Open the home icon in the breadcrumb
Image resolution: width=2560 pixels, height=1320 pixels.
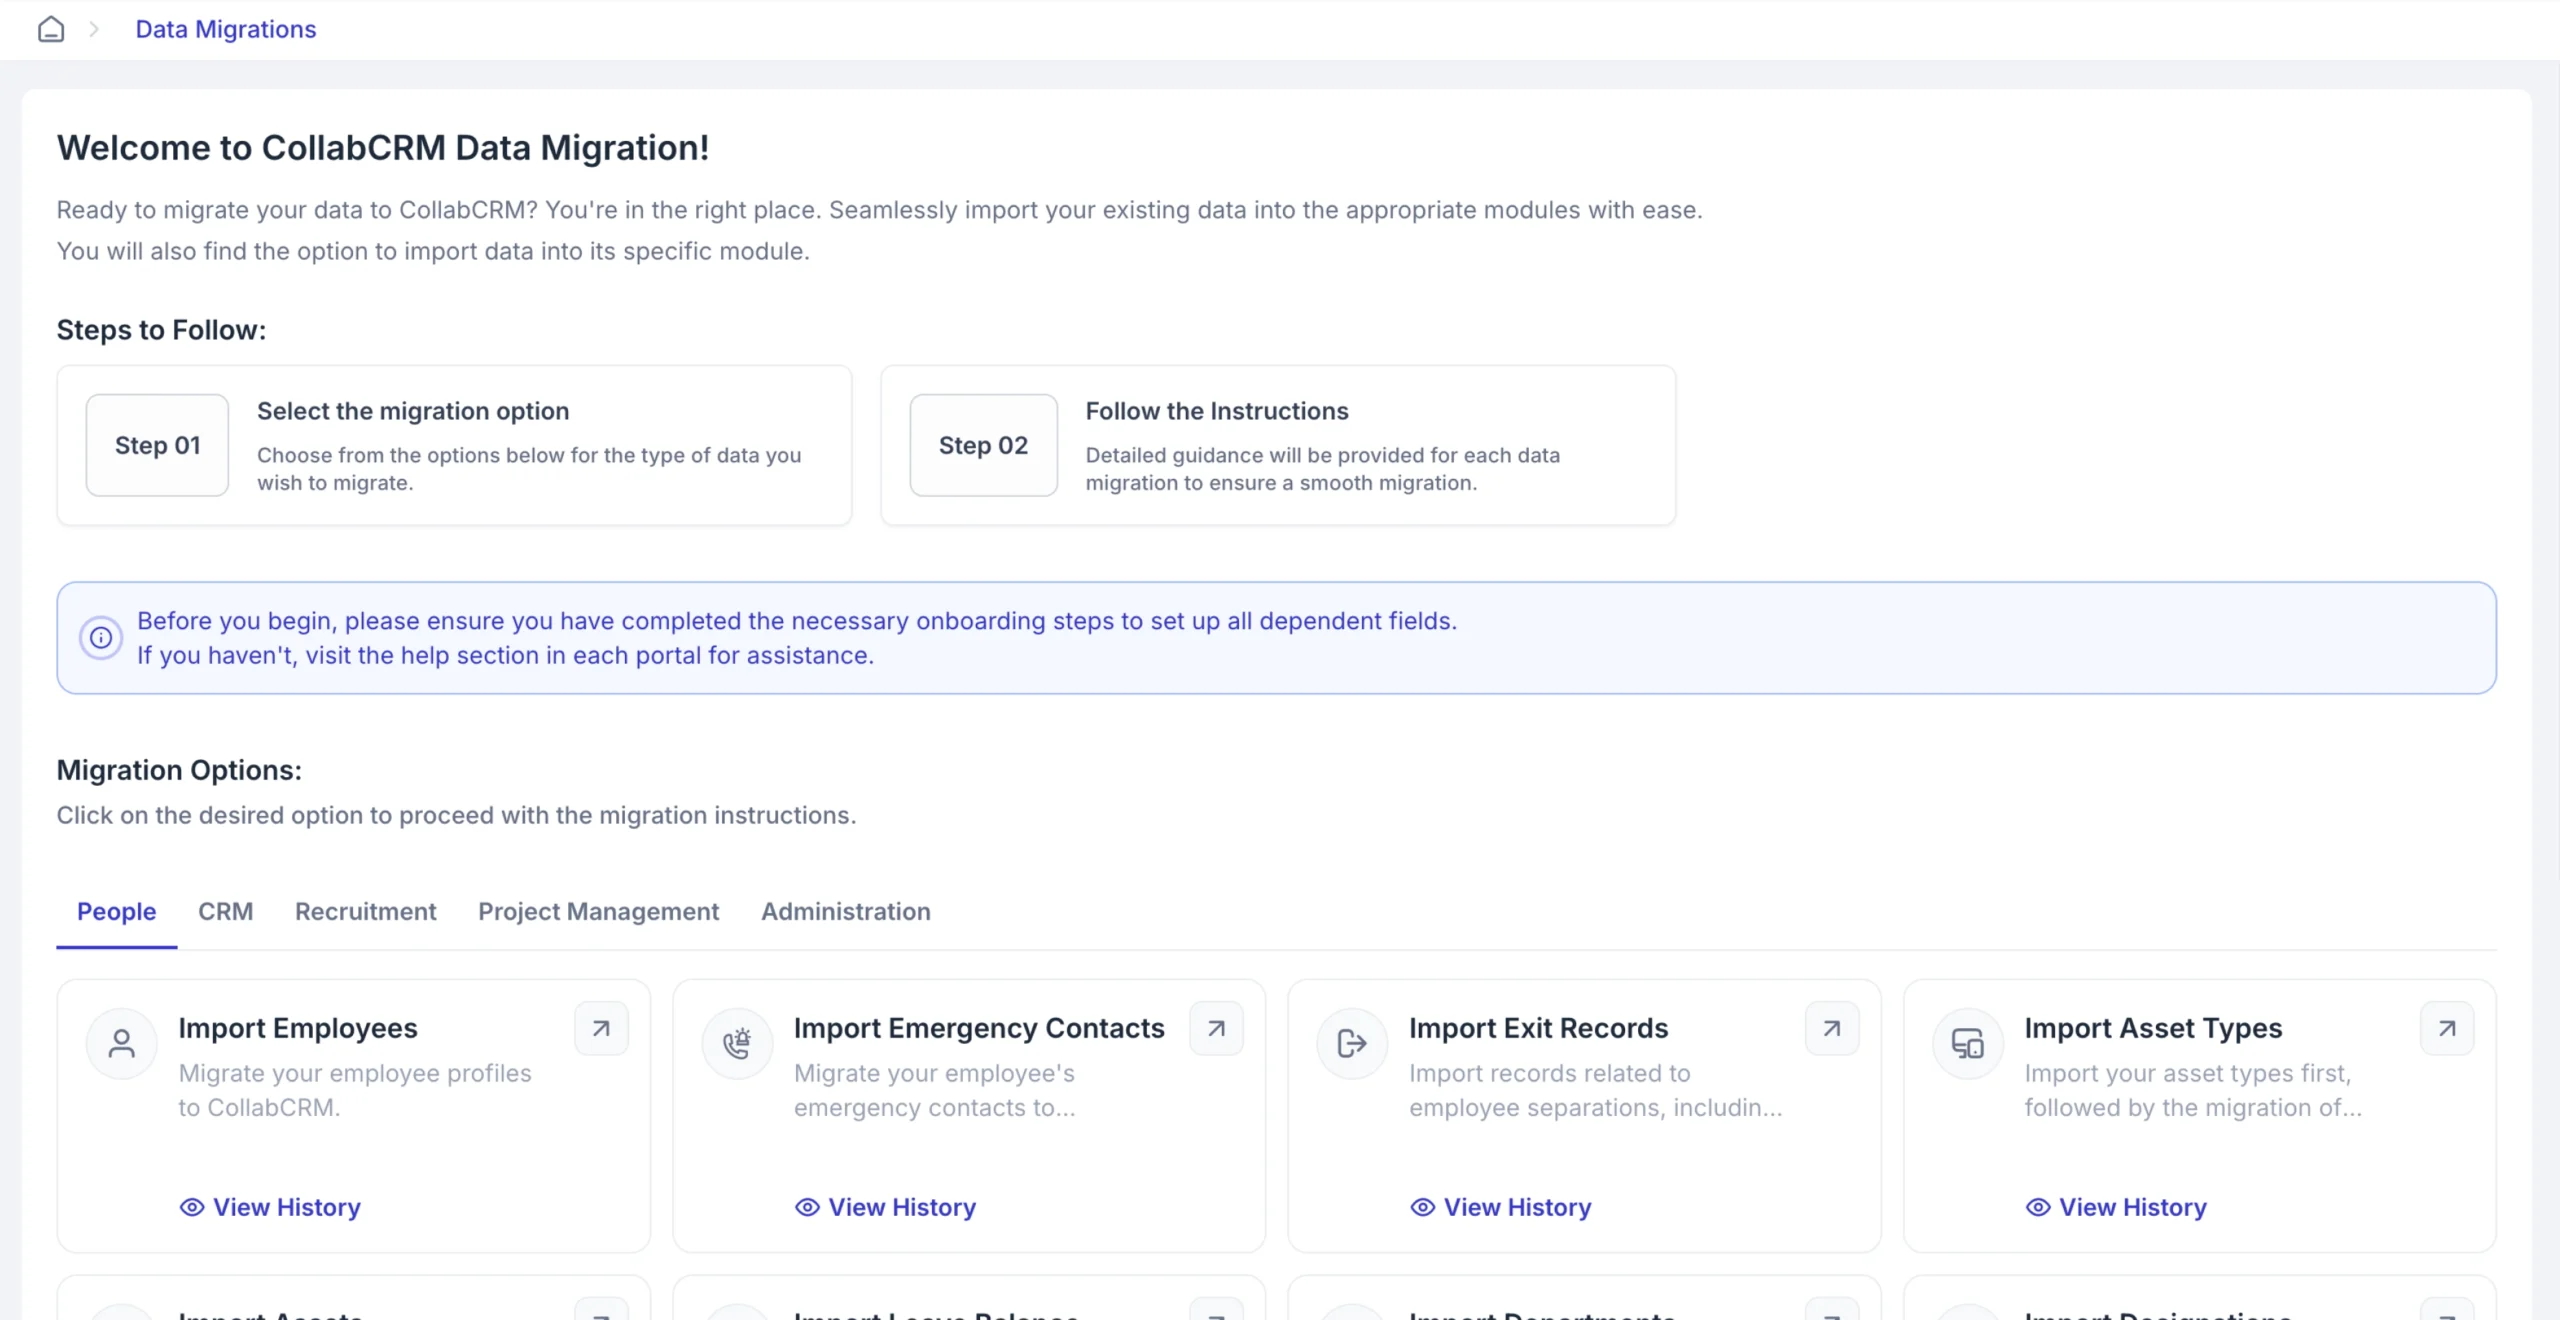[x=51, y=29]
